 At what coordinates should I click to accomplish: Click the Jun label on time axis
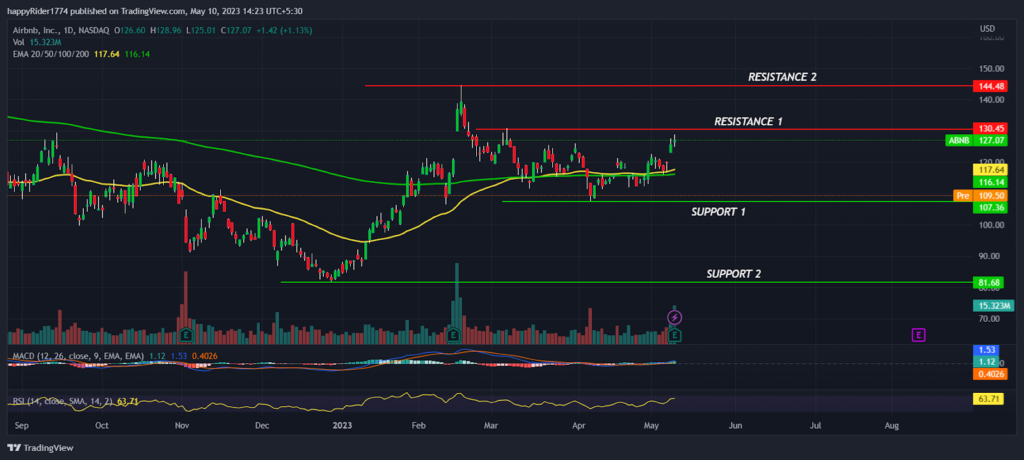(x=735, y=425)
